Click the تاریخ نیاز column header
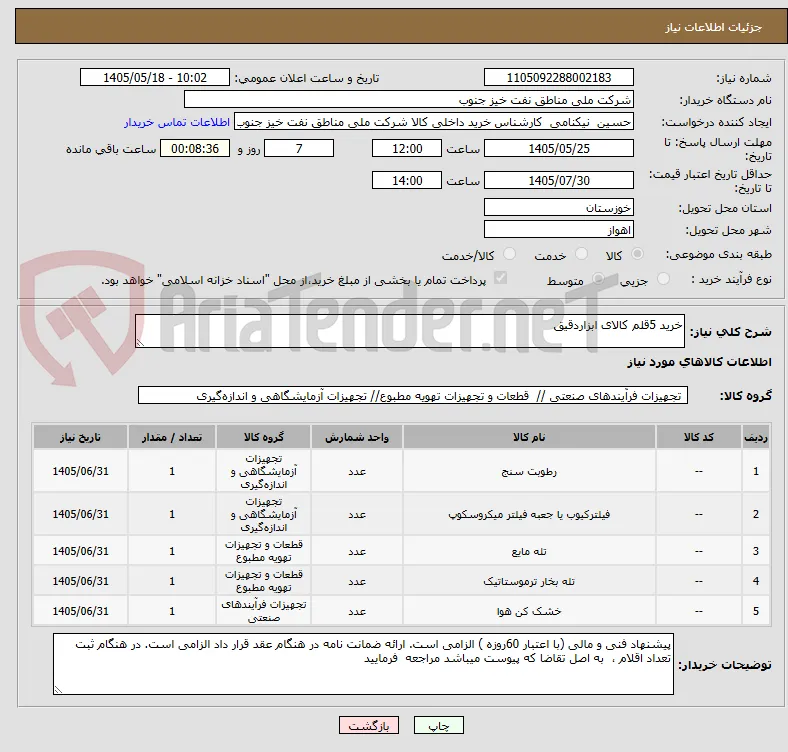The height and width of the screenshot is (752, 788). 80,437
